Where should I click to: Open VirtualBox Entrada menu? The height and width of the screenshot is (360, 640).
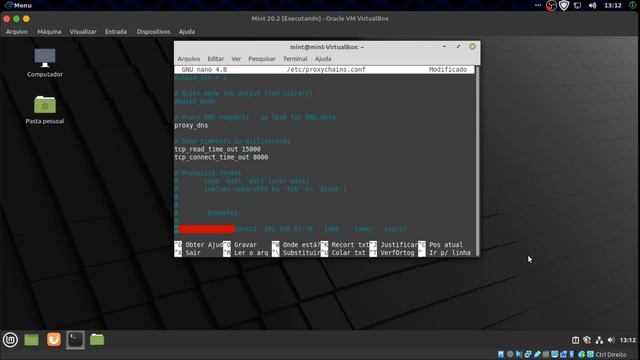tap(116, 31)
